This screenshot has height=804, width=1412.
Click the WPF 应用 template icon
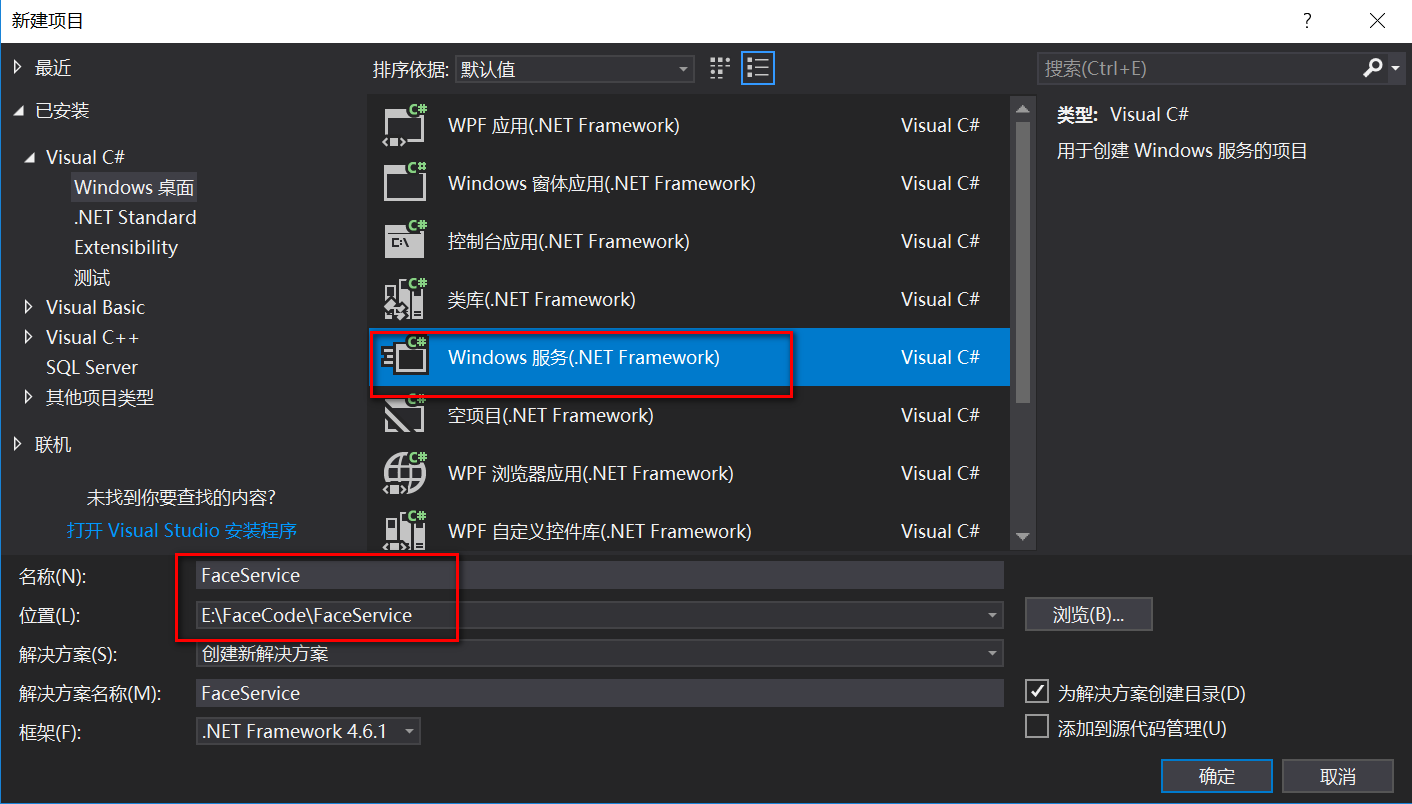(x=406, y=126)
